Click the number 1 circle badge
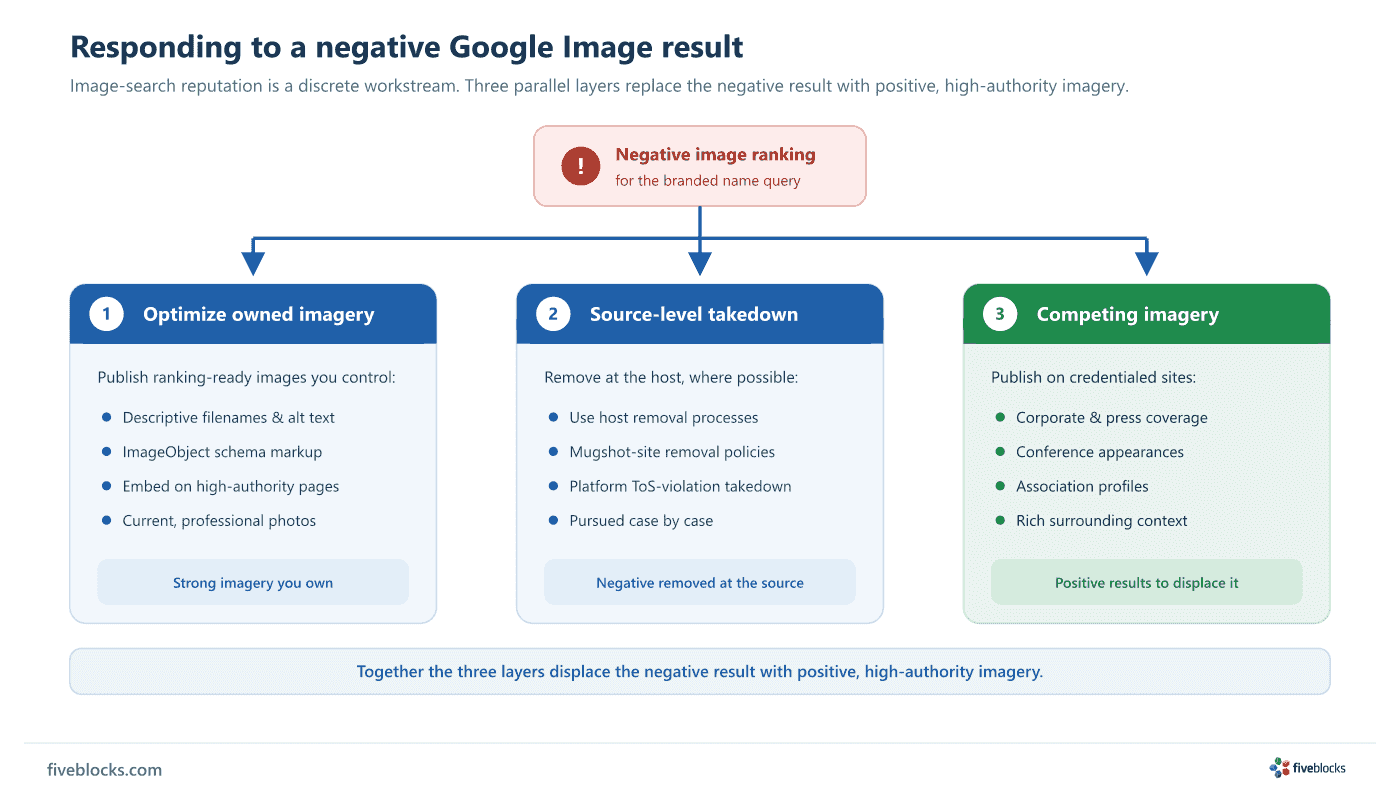The height and width of the screenshot is (802, 1400). (x=106, y=314)
